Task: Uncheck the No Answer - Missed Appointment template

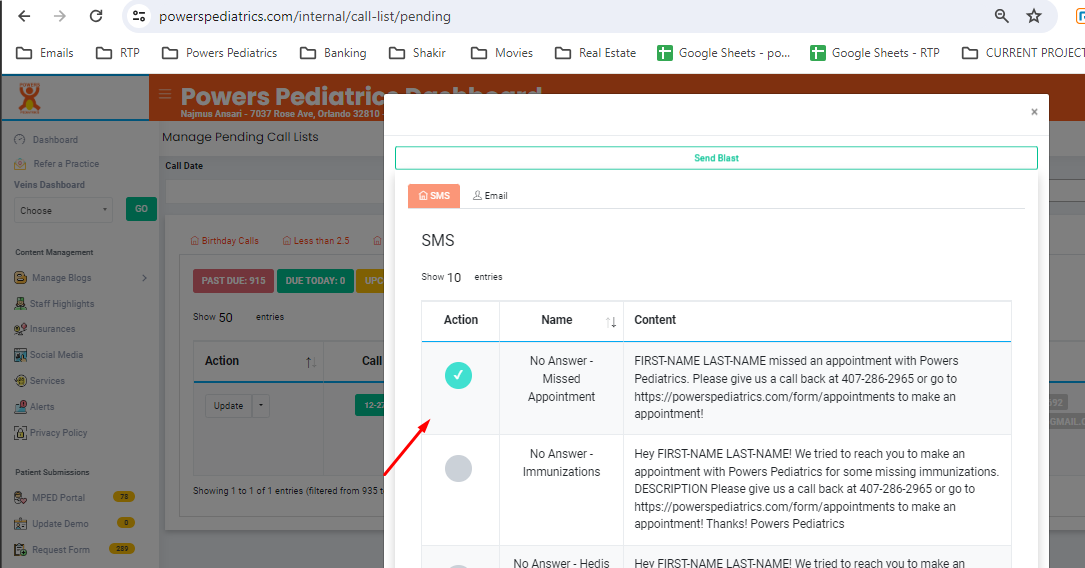Action: pos(458,376)
